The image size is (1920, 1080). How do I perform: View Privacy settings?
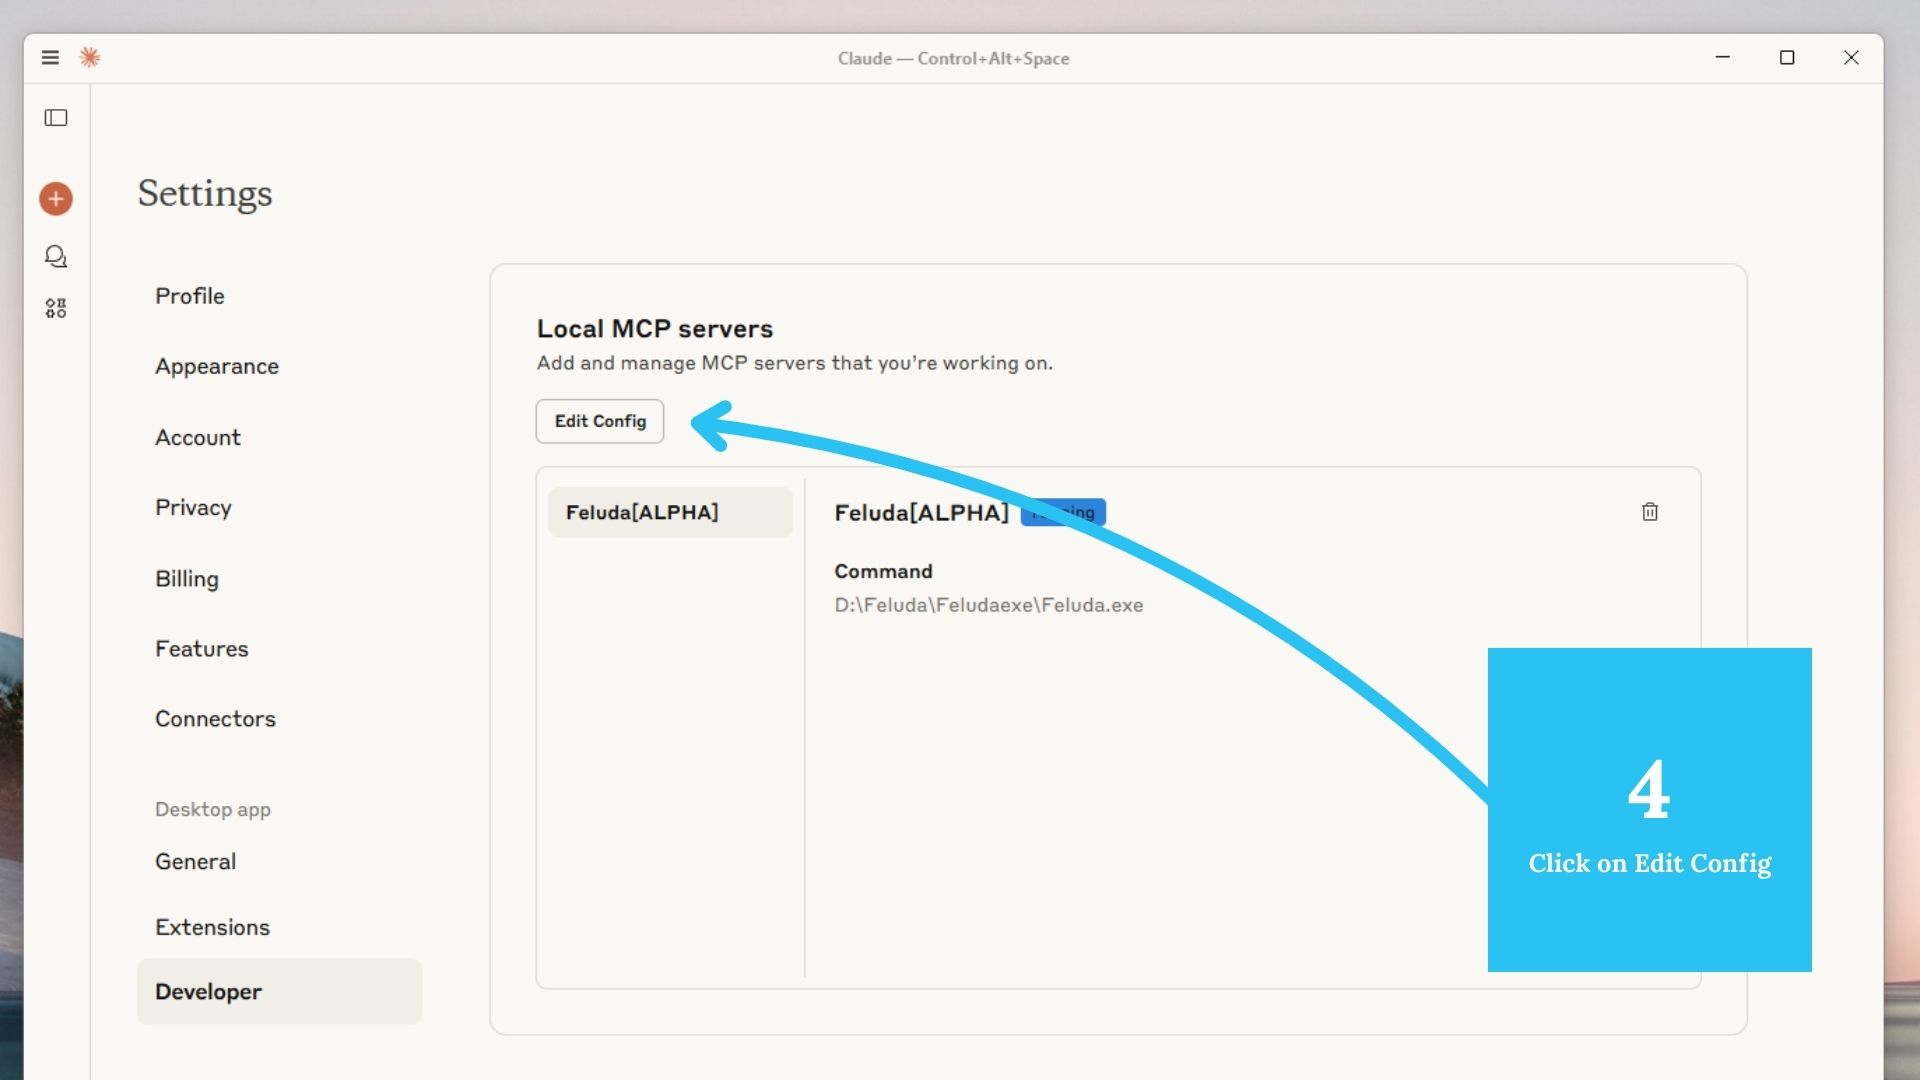[193, 507]
